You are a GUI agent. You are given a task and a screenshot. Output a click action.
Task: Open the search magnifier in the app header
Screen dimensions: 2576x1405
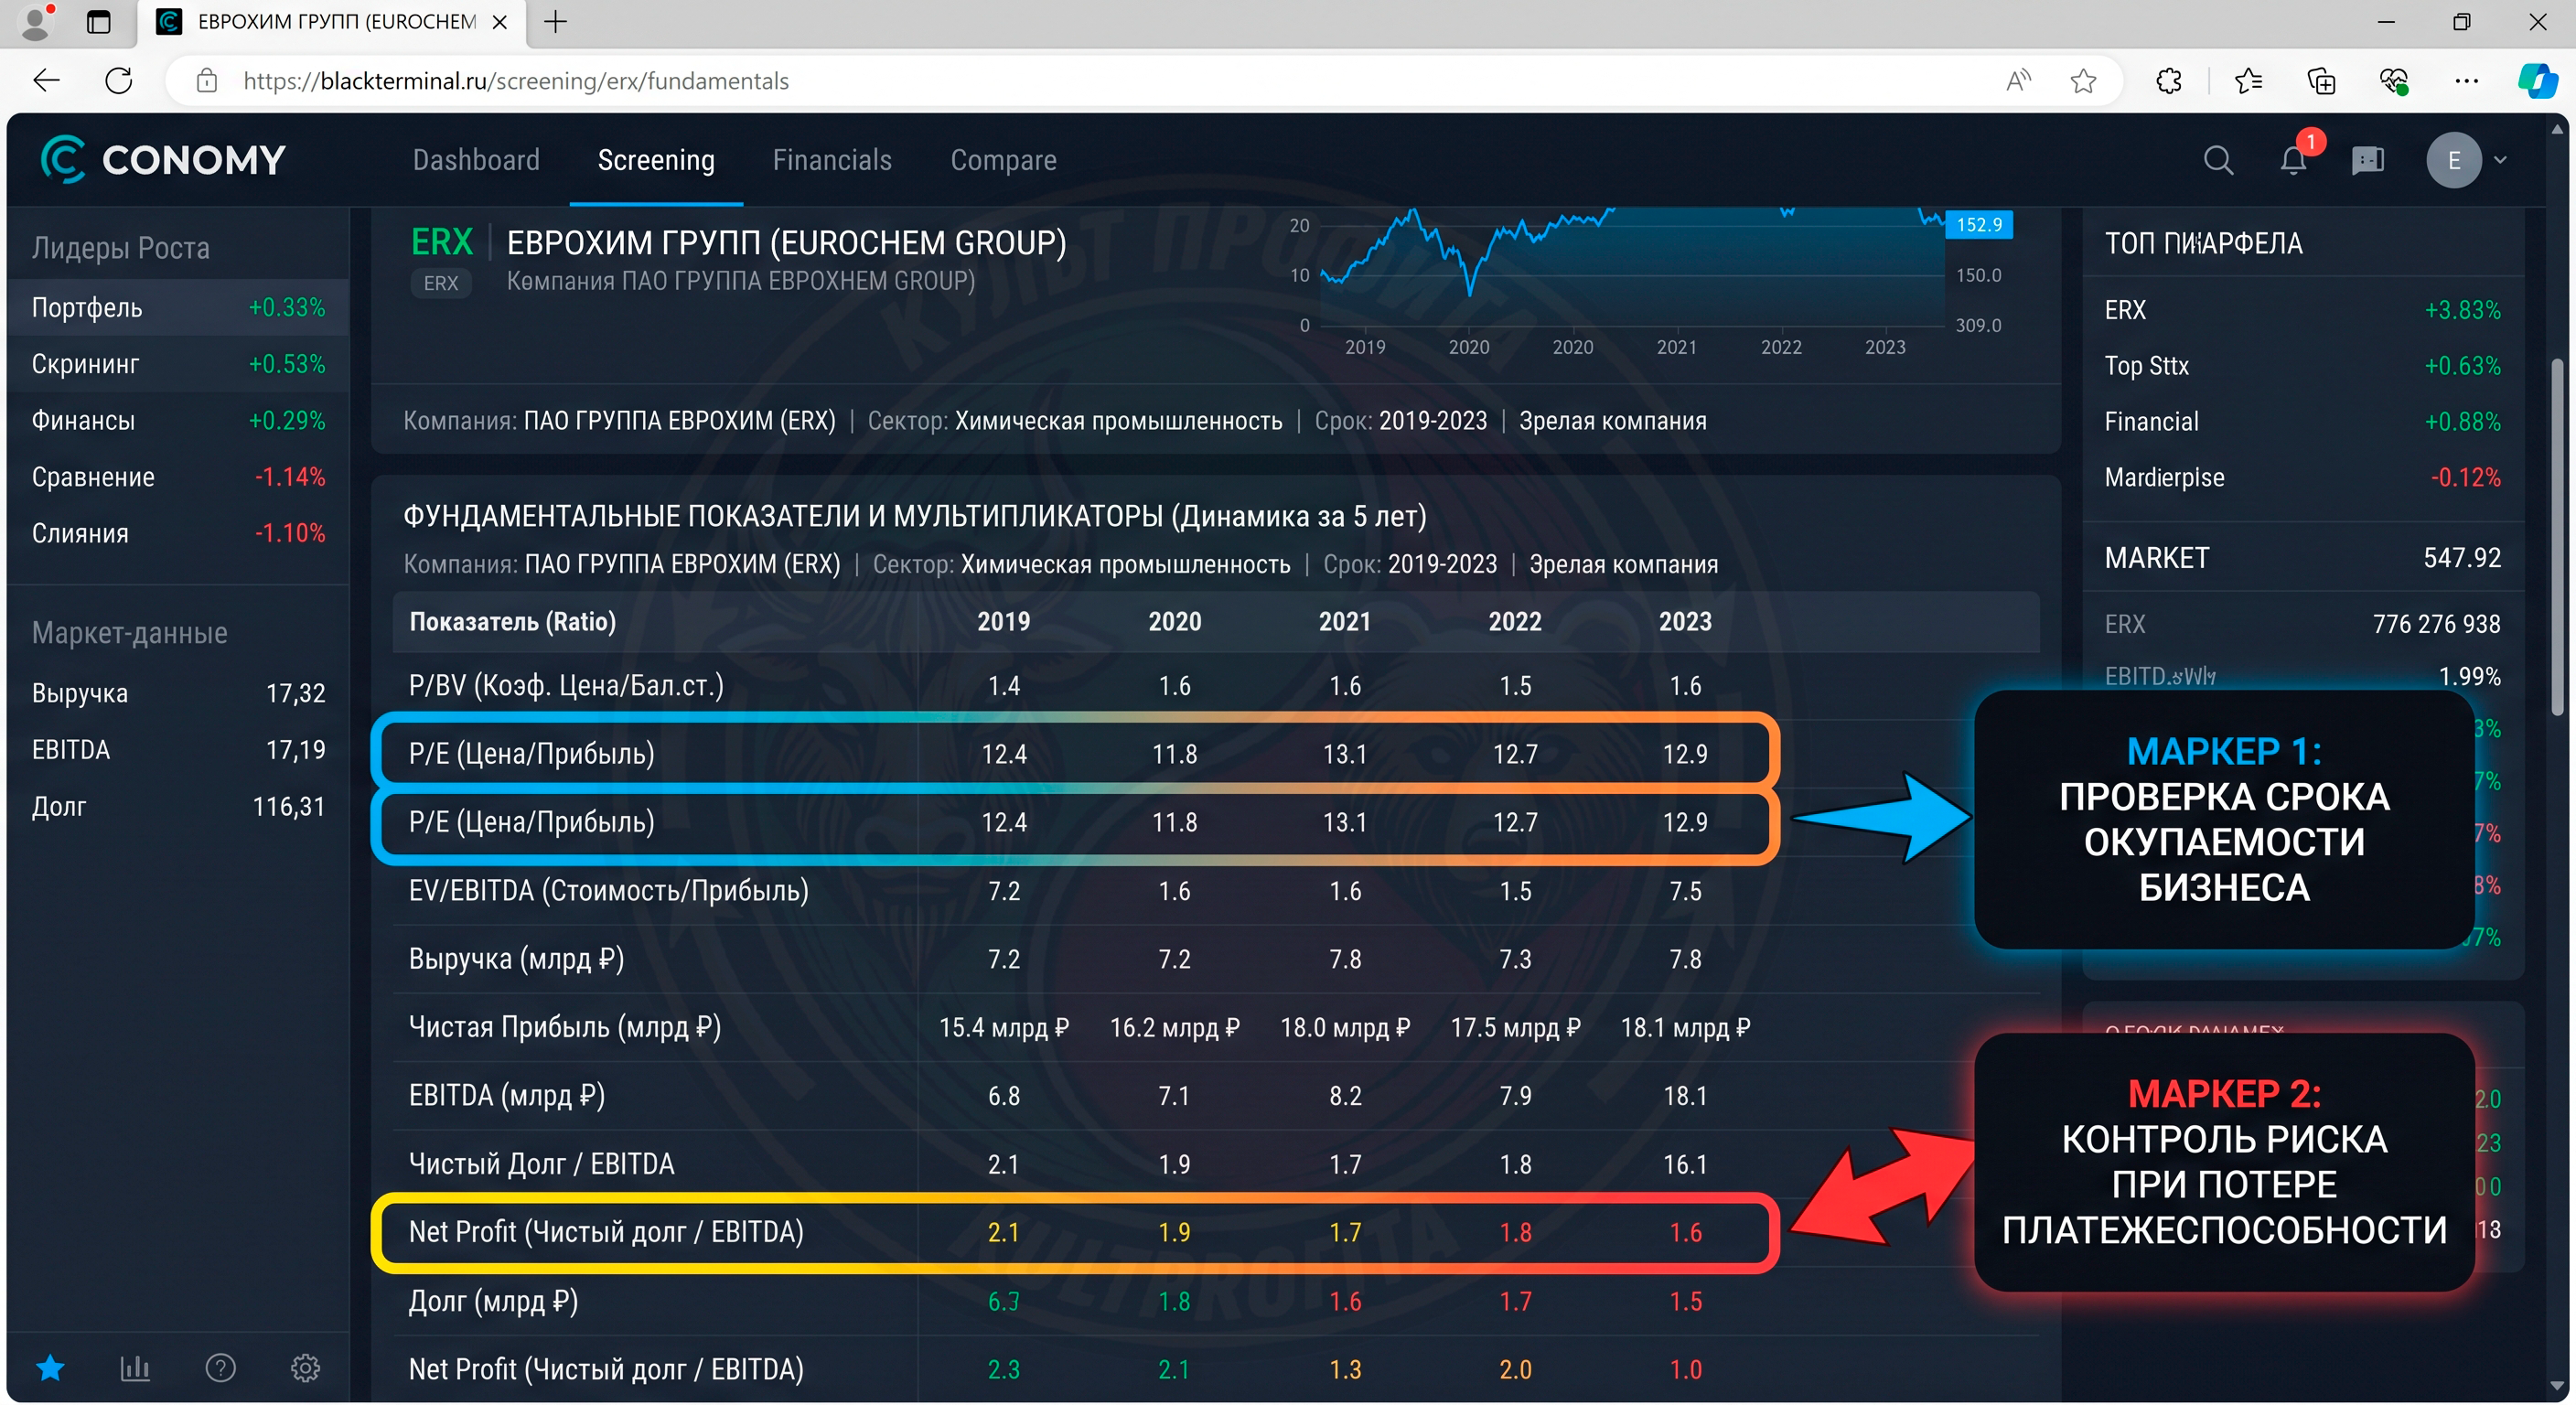(2218, 160)
